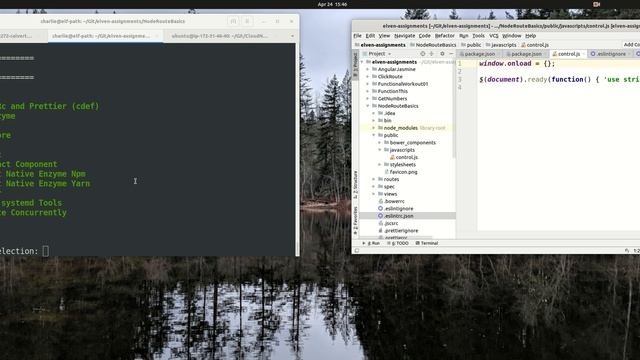This screenshot has width=640, height=360.
Task: Select the control.js editor tab
Action: [x=569, y=54]
